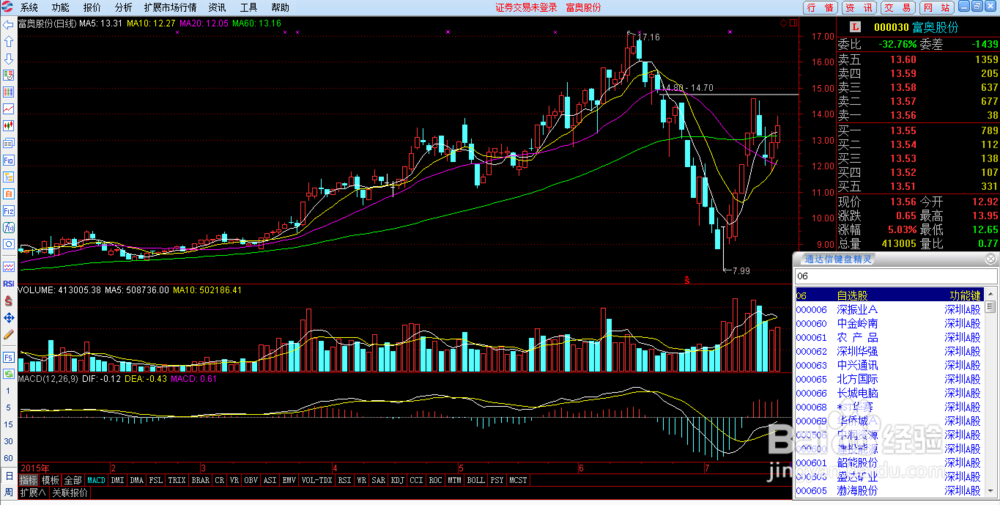The width and height of the screenshot is (1000, 505).
Task: Click the up arrow sidebar icon
Action: coord(9,42)
